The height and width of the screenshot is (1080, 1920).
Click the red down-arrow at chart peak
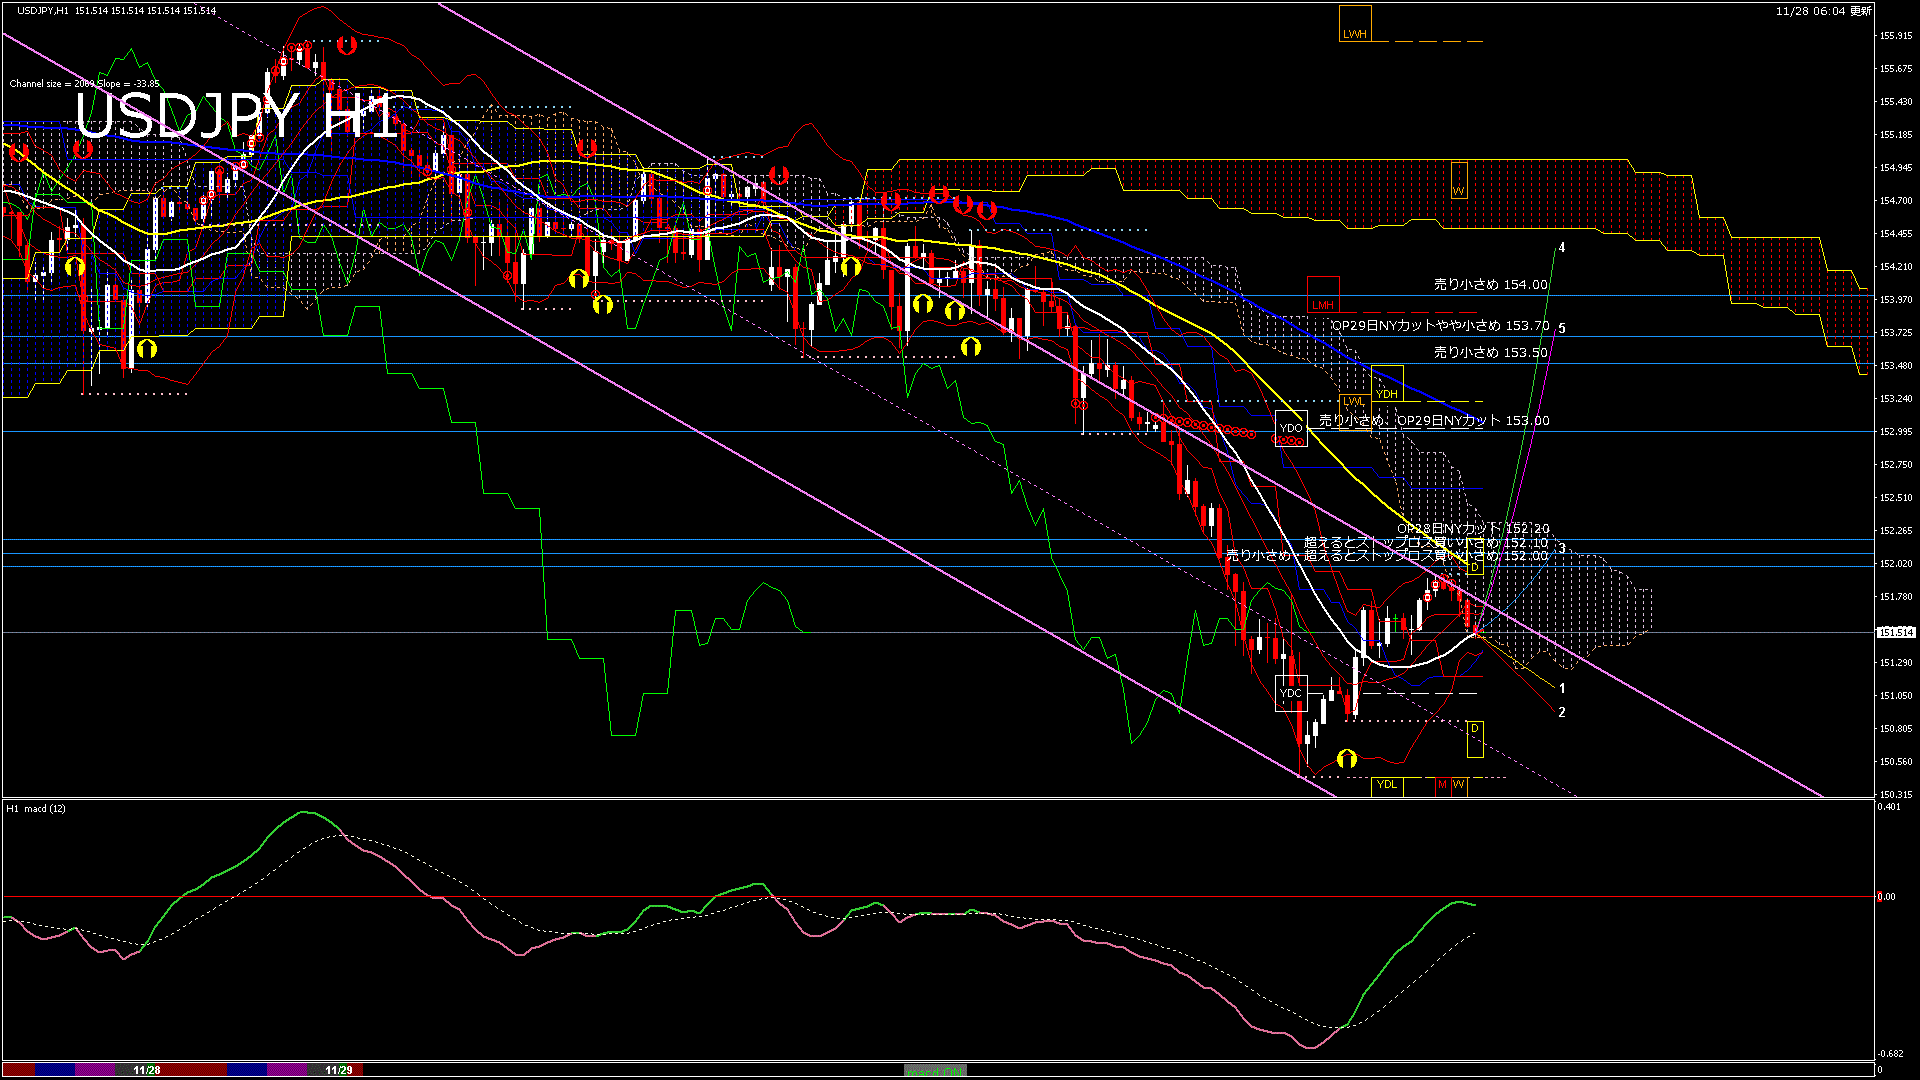pyautogui.click(x=347, y=45)
